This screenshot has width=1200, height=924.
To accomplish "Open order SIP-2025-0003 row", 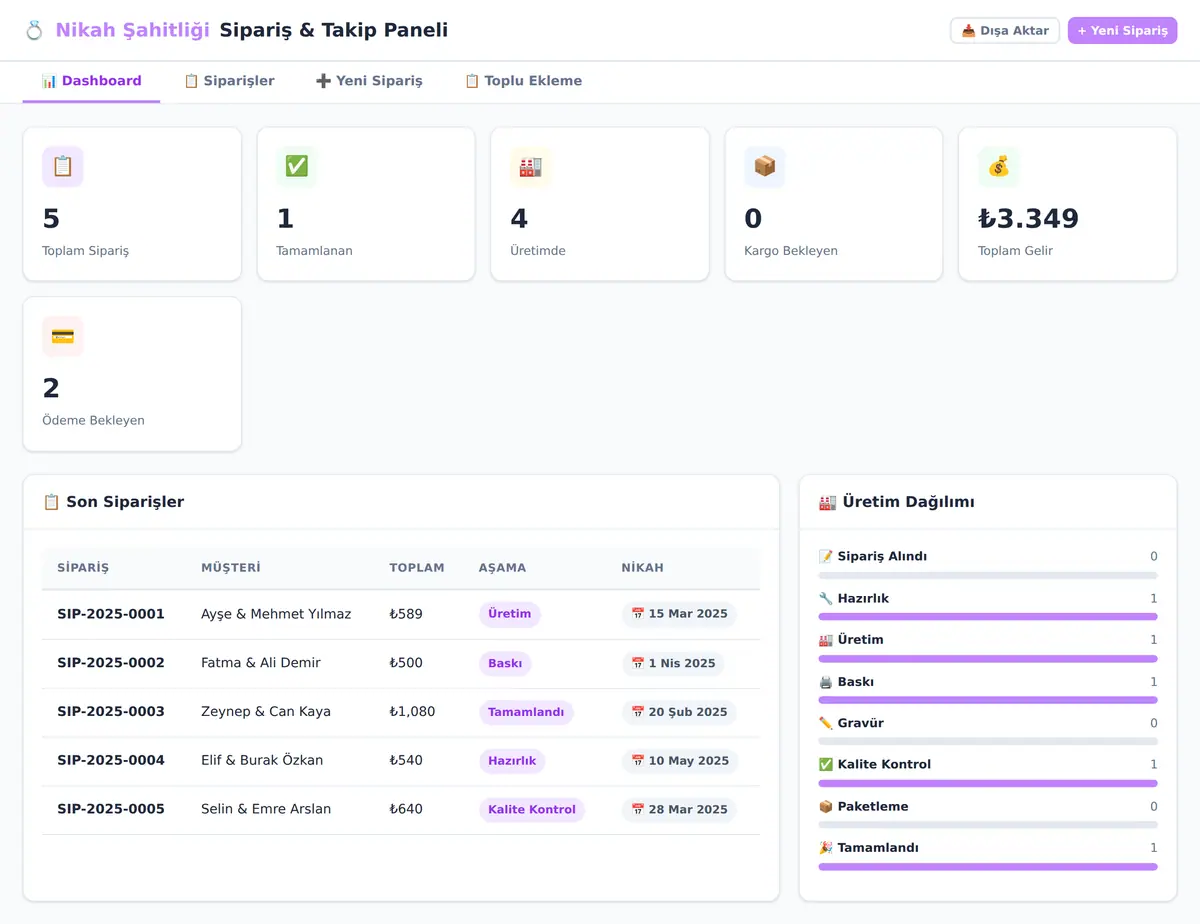I will point(401,712).
